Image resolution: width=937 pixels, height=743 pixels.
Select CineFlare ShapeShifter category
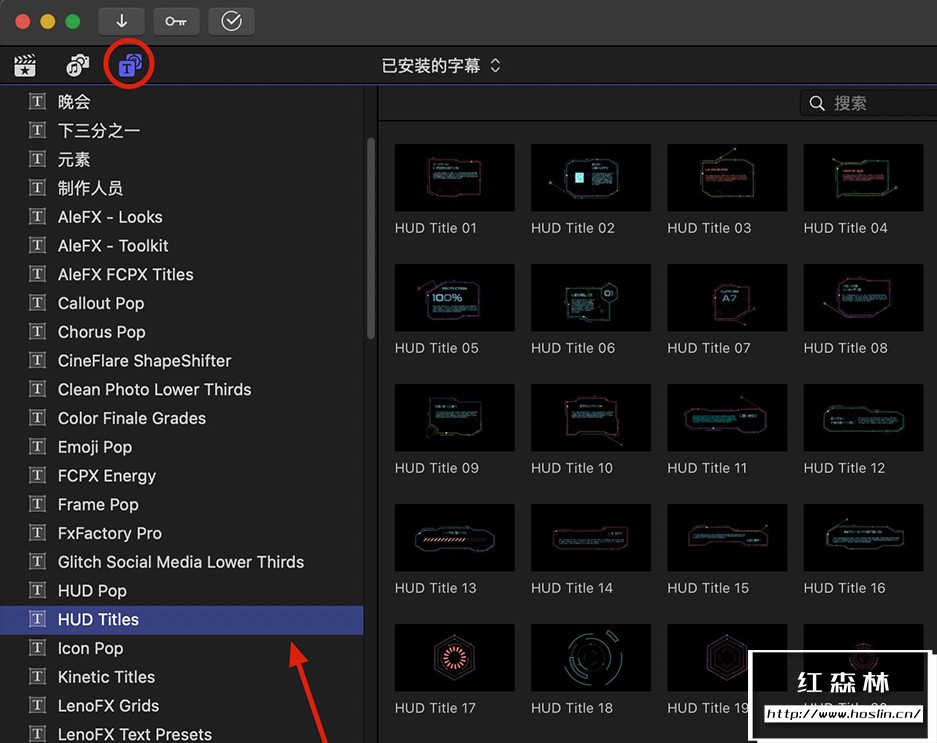click(182, 360)
